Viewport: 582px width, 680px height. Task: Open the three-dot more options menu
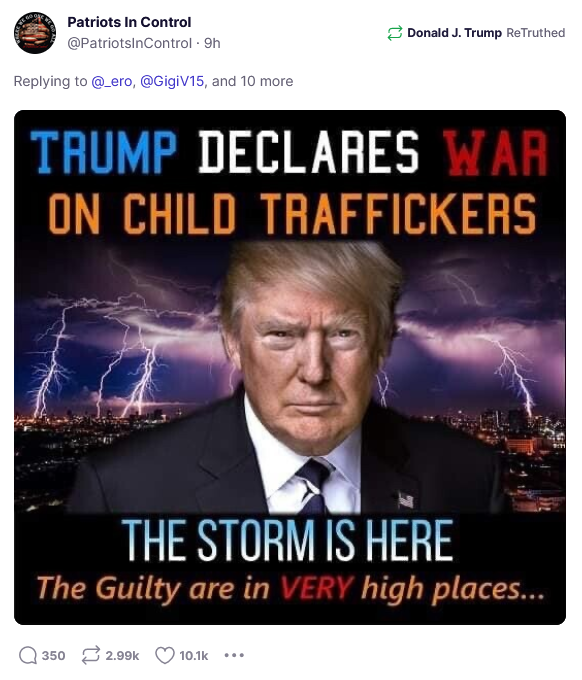click(x=234, y=655)
